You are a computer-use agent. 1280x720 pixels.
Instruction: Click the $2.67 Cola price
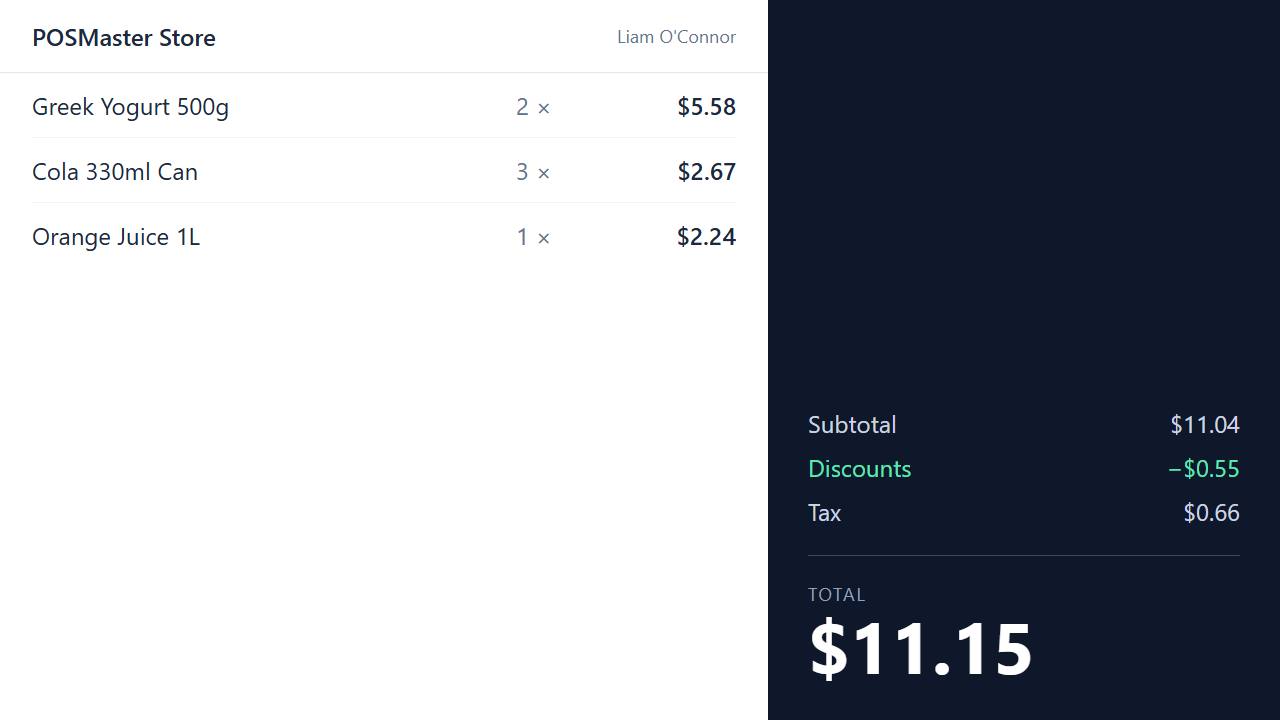(x=706, y=172)
